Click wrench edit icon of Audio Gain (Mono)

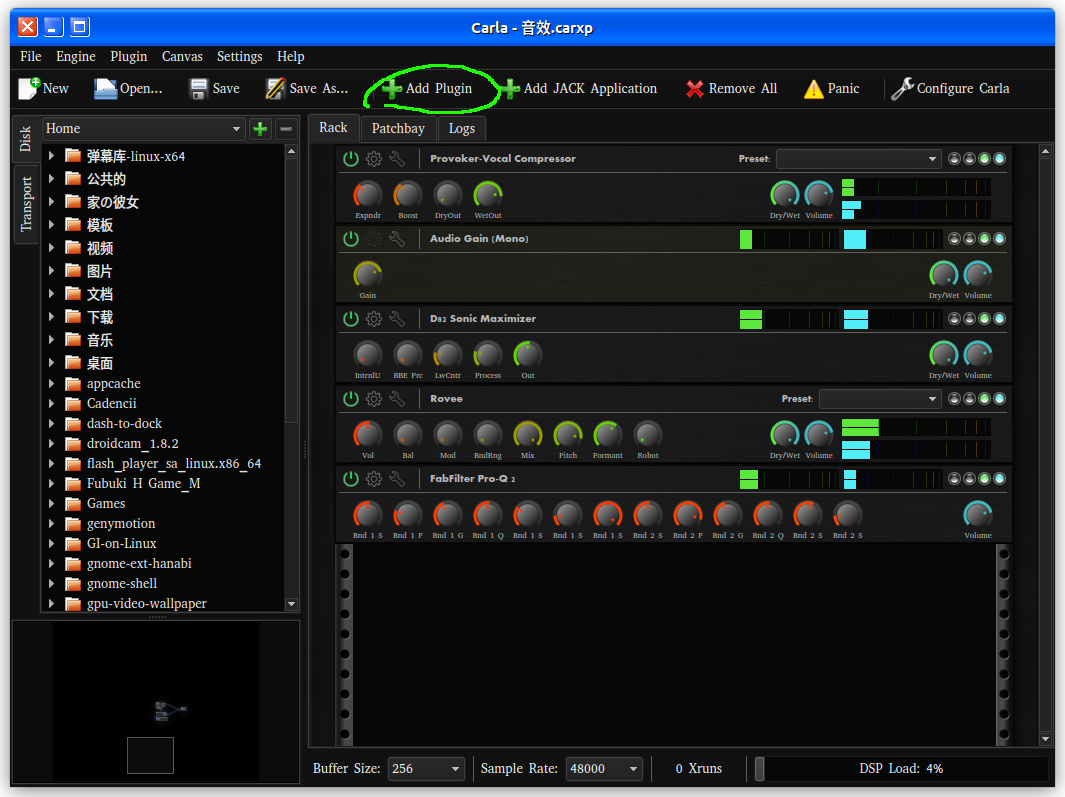397,238
